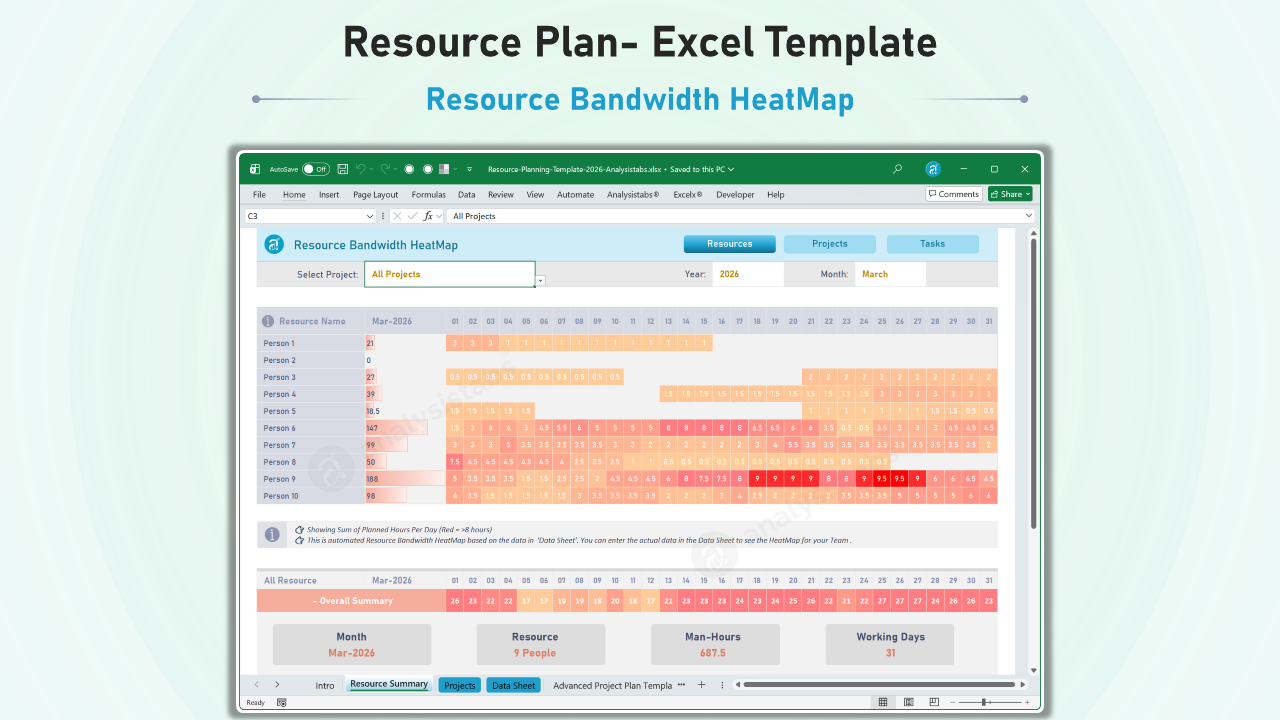The width and height of the screenshot is (1280, 720).
Task: Click the info icon beside Resource Name header
Action: click(x=266, y=320)
